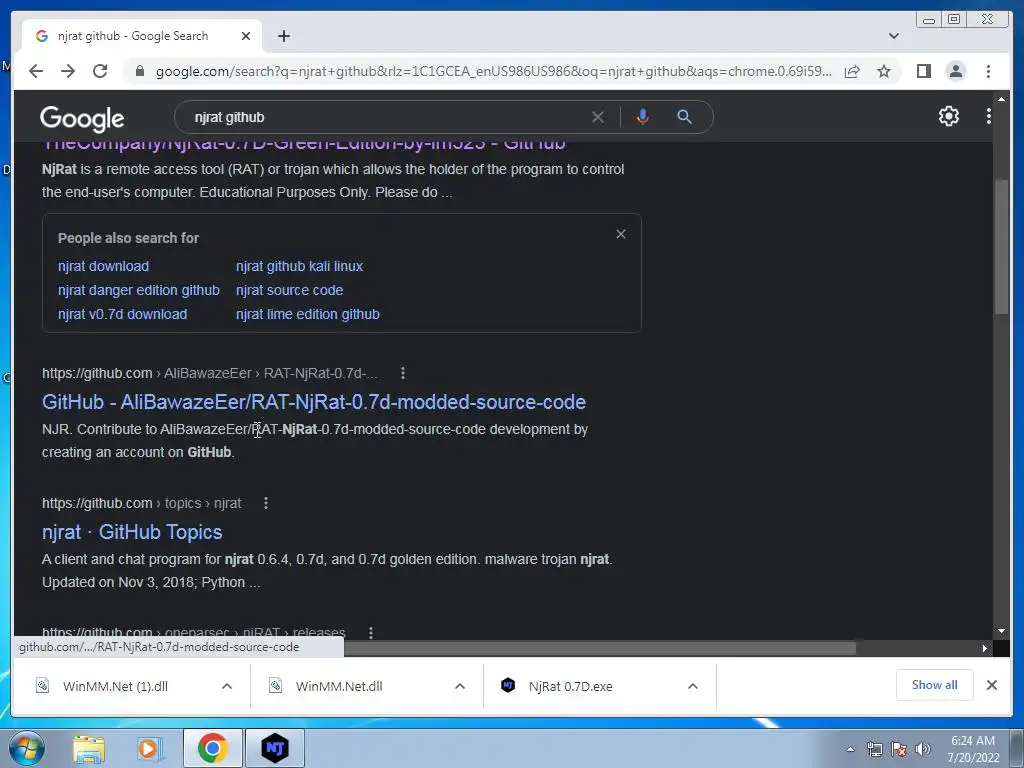Open the tab search dropdown chevron
Screen dimensions: 1024x768
pos(894,36)
